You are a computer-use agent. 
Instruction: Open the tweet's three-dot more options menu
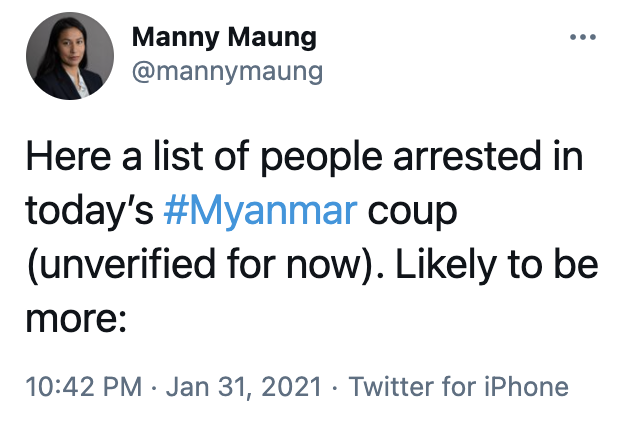click(x=583, y=37)
